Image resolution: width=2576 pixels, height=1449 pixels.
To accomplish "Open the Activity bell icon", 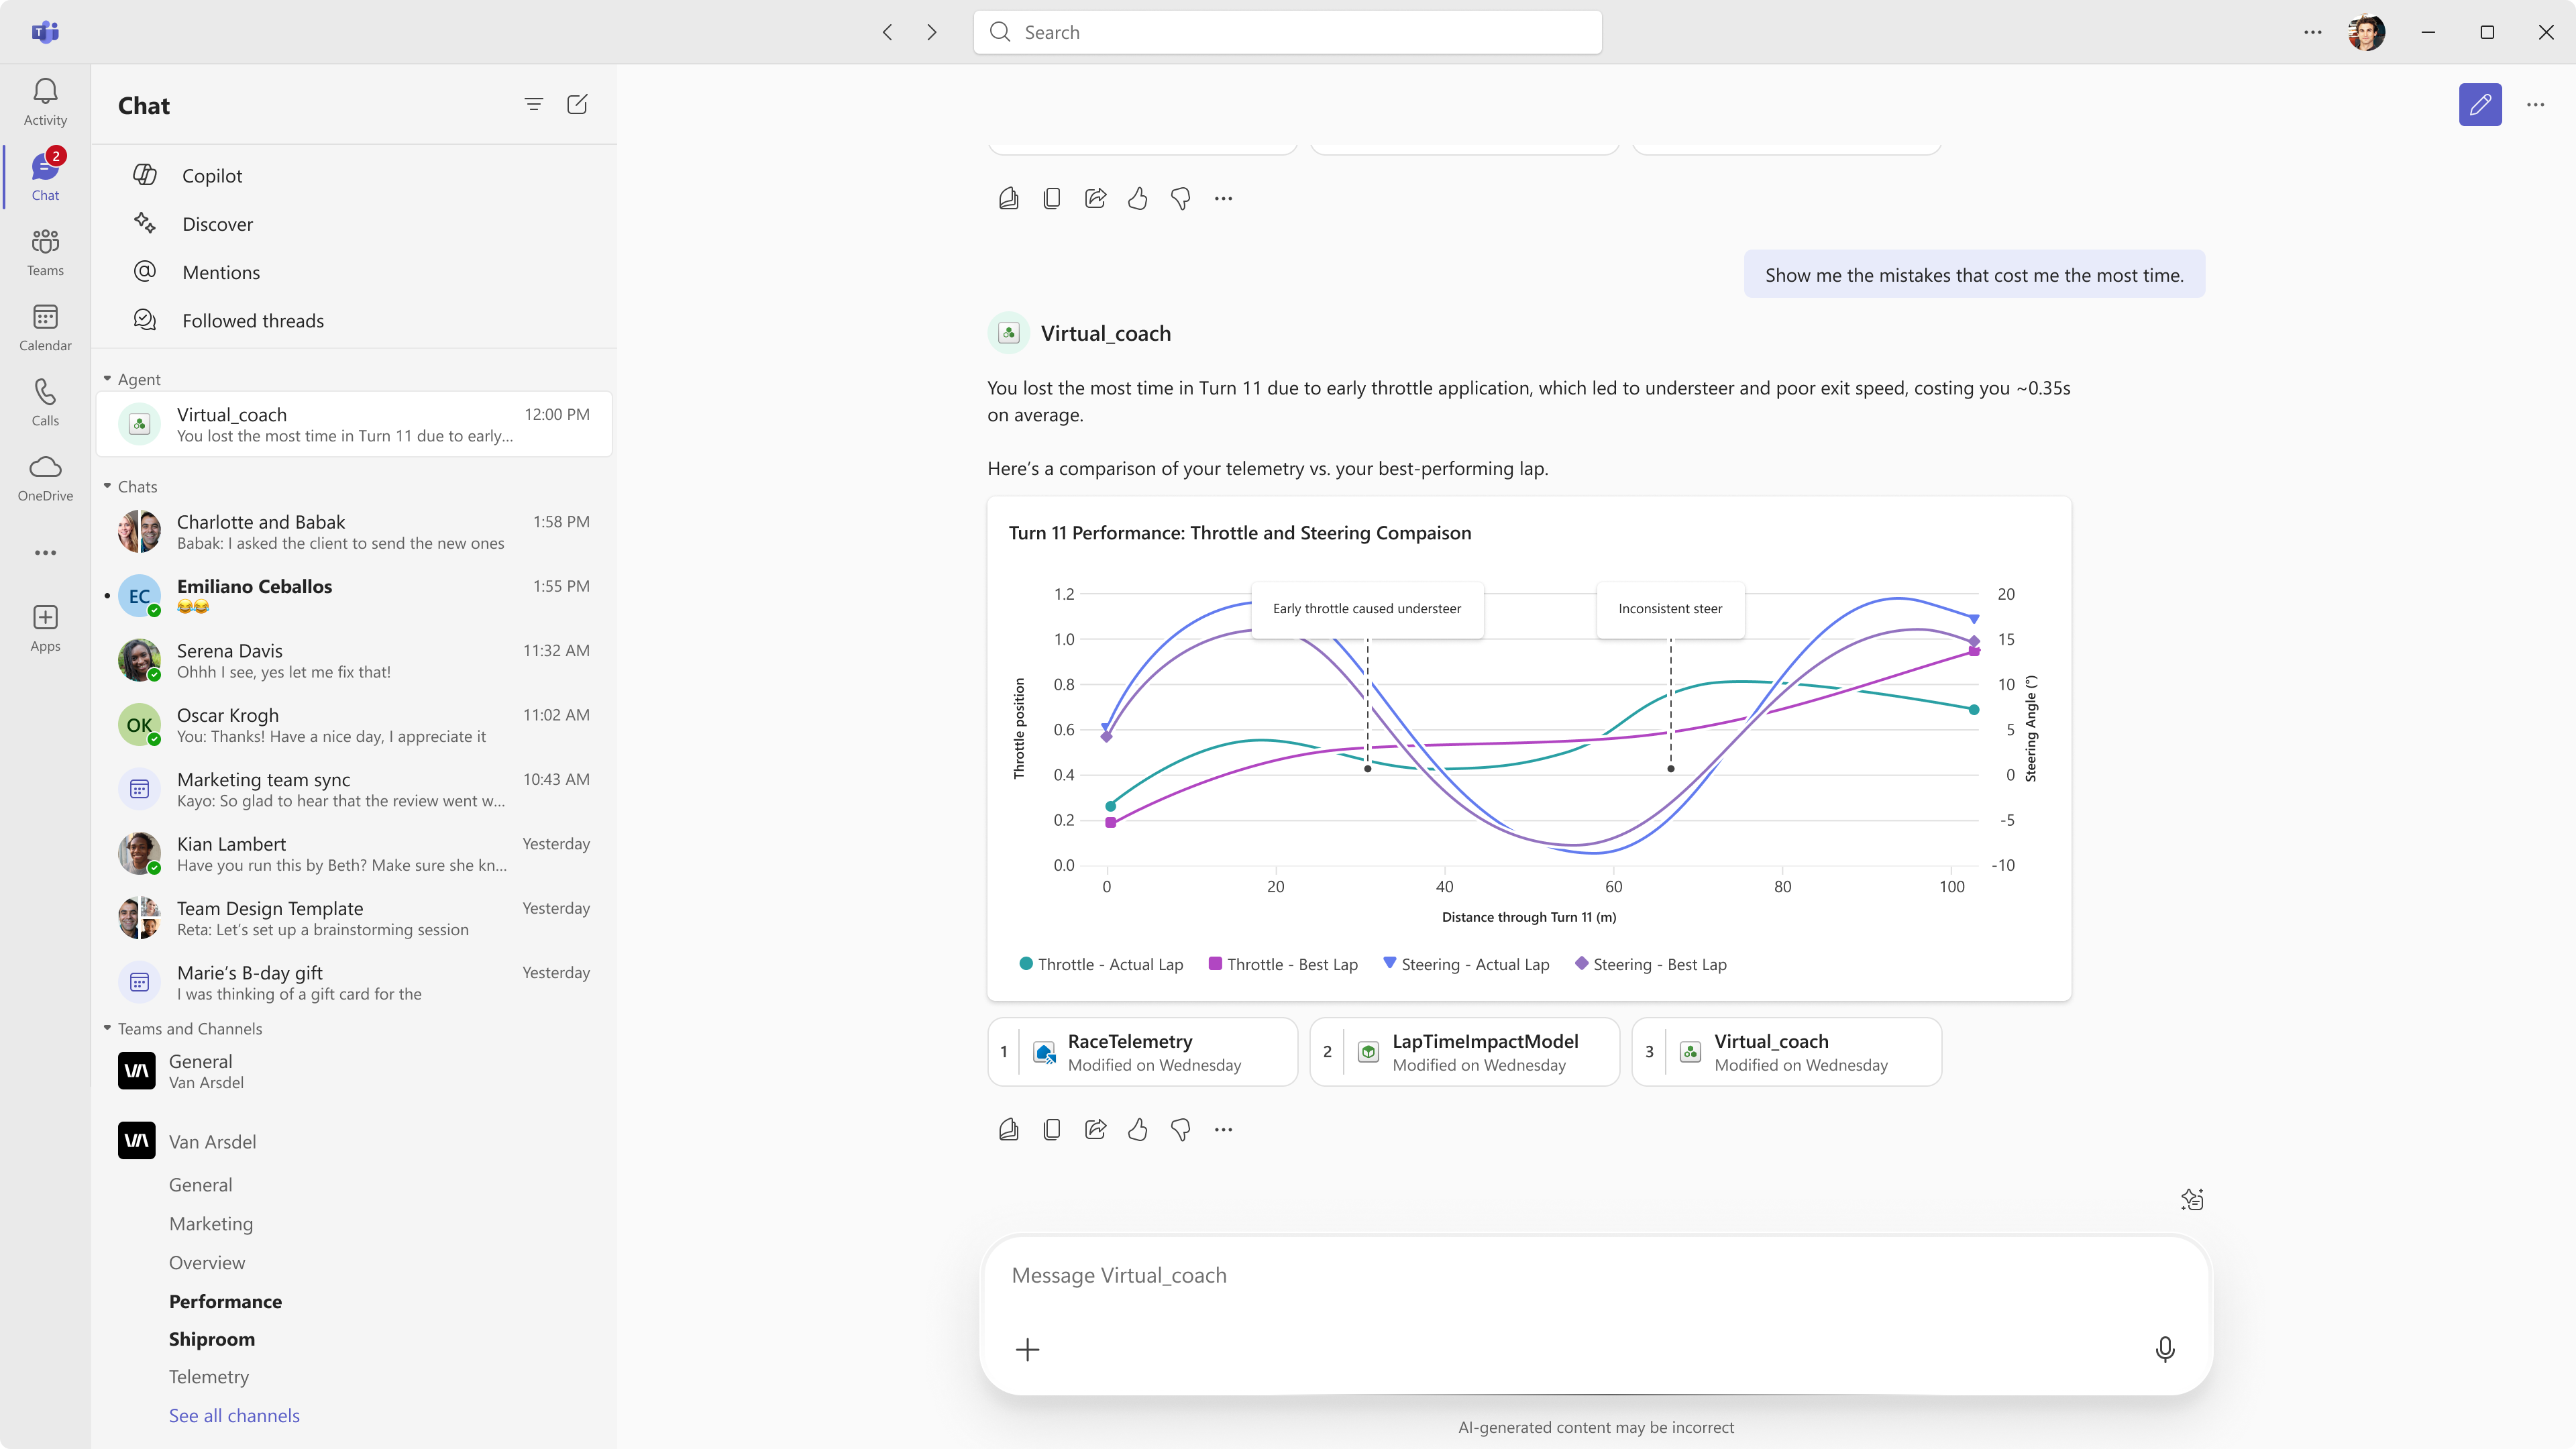I will click(45, 101).
